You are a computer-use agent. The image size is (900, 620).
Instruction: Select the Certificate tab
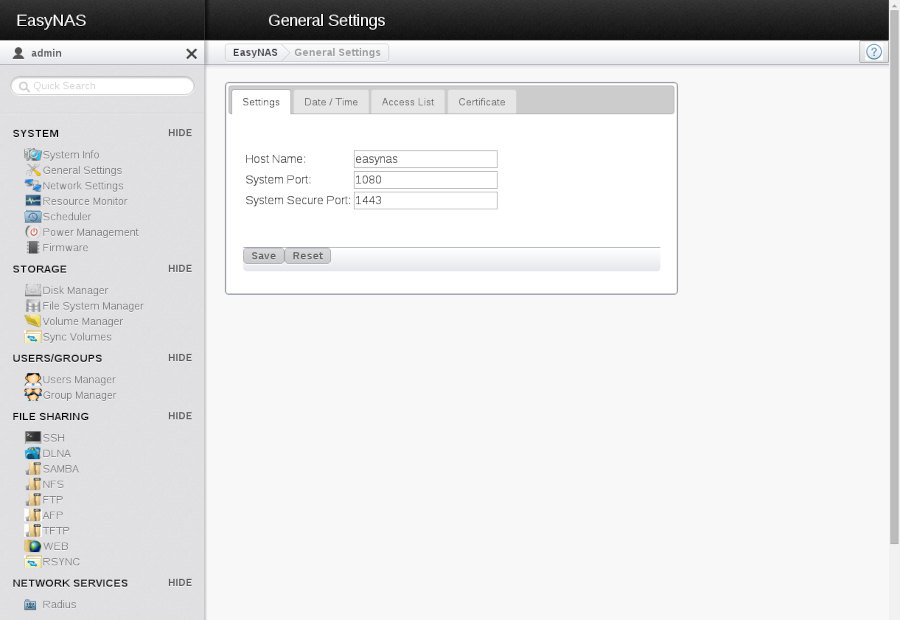pos(482,102)
